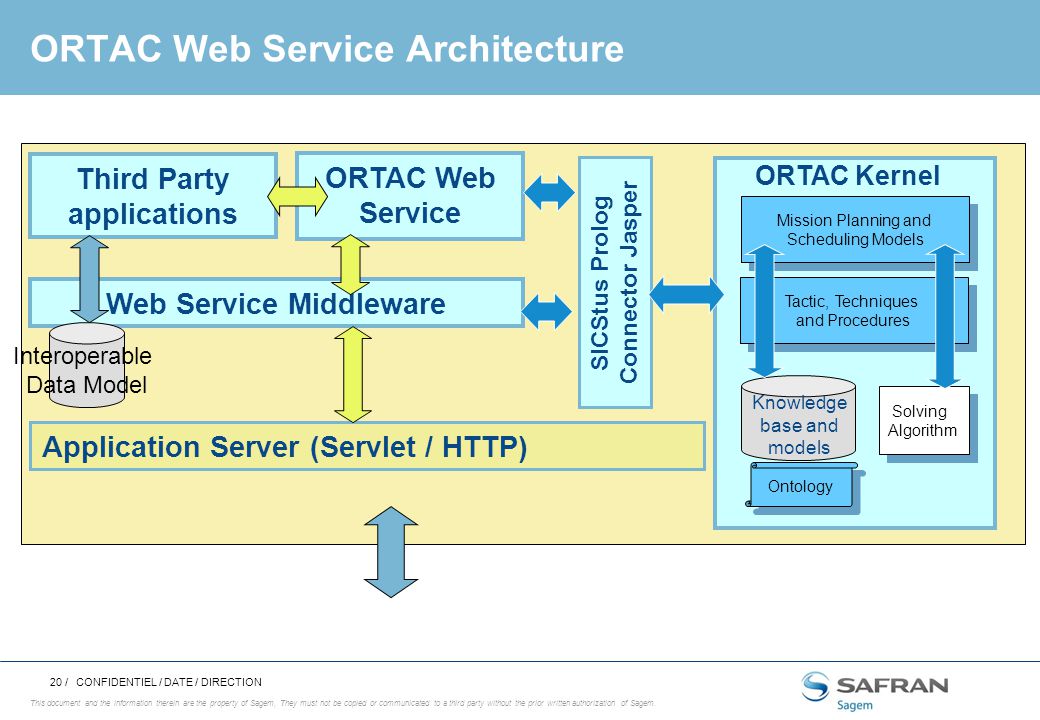Click the Interoperable Data Model cylinder
The image size is (1040, 720).
[87, 365]
